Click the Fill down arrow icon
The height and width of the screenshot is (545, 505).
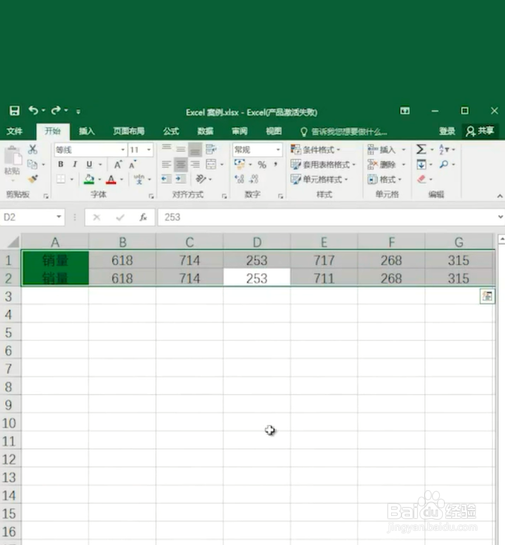click(421, 164)
